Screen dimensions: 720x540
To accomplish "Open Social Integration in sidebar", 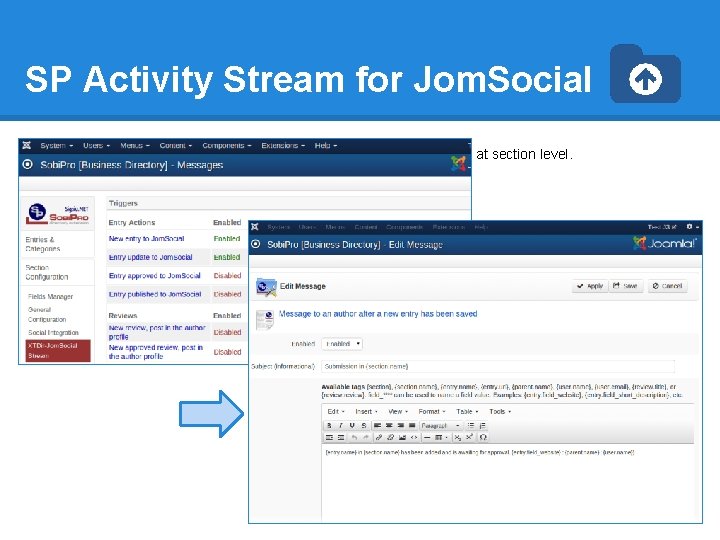I will point(53,332).
